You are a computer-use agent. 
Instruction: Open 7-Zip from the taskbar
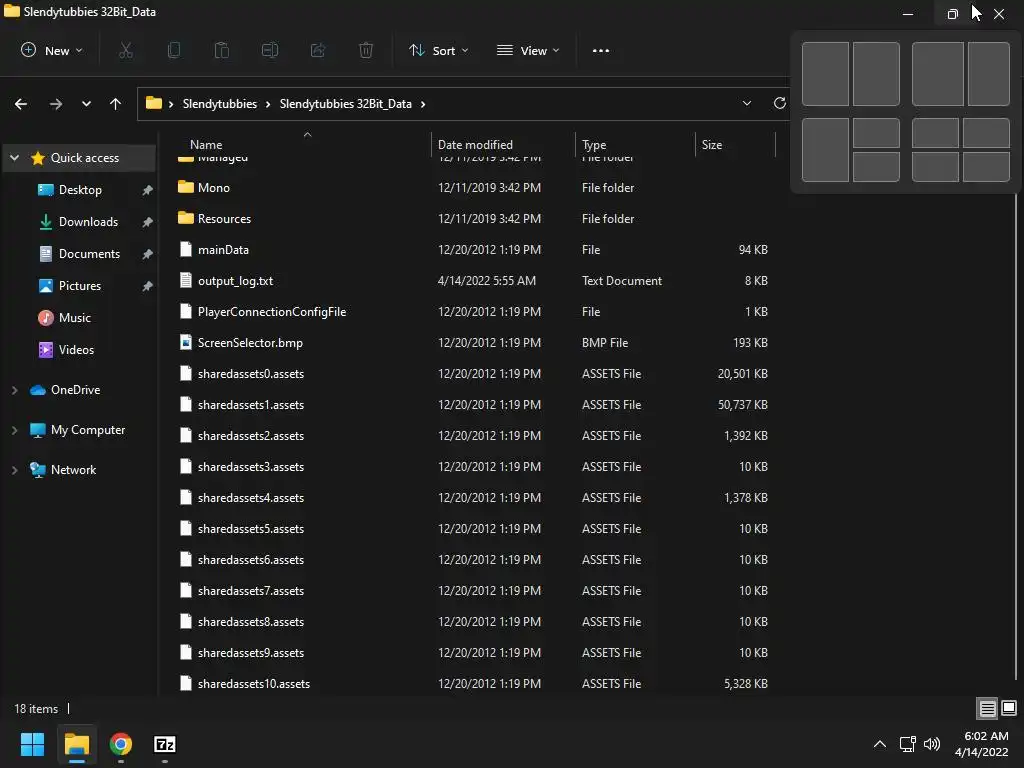point(165,744)
